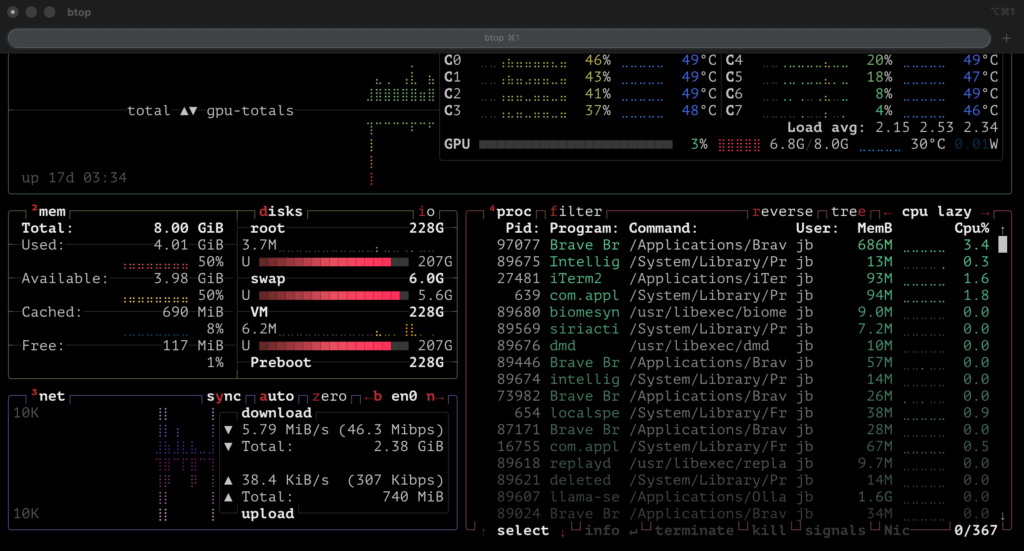Toggle the mem box label
This screenshot has width=1024, height=551.
click(x=49, y=212)
